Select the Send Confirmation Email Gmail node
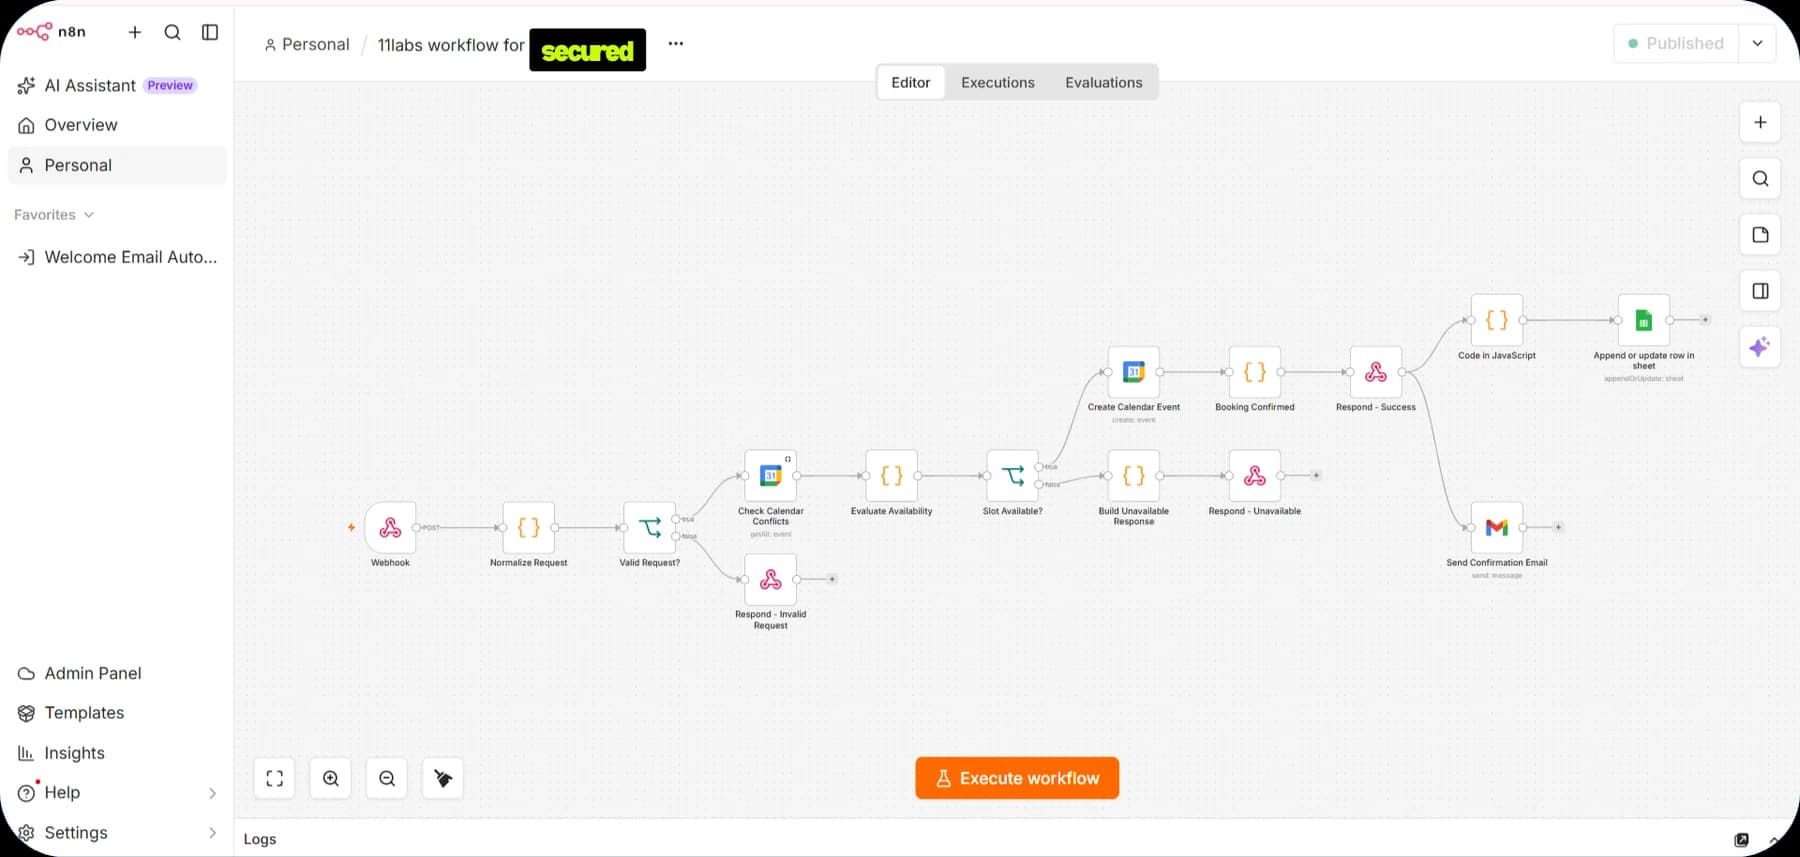Image resolution: width=1800 pixels, height=857 pixels. pyautogui.click(x=1497, y=527)
